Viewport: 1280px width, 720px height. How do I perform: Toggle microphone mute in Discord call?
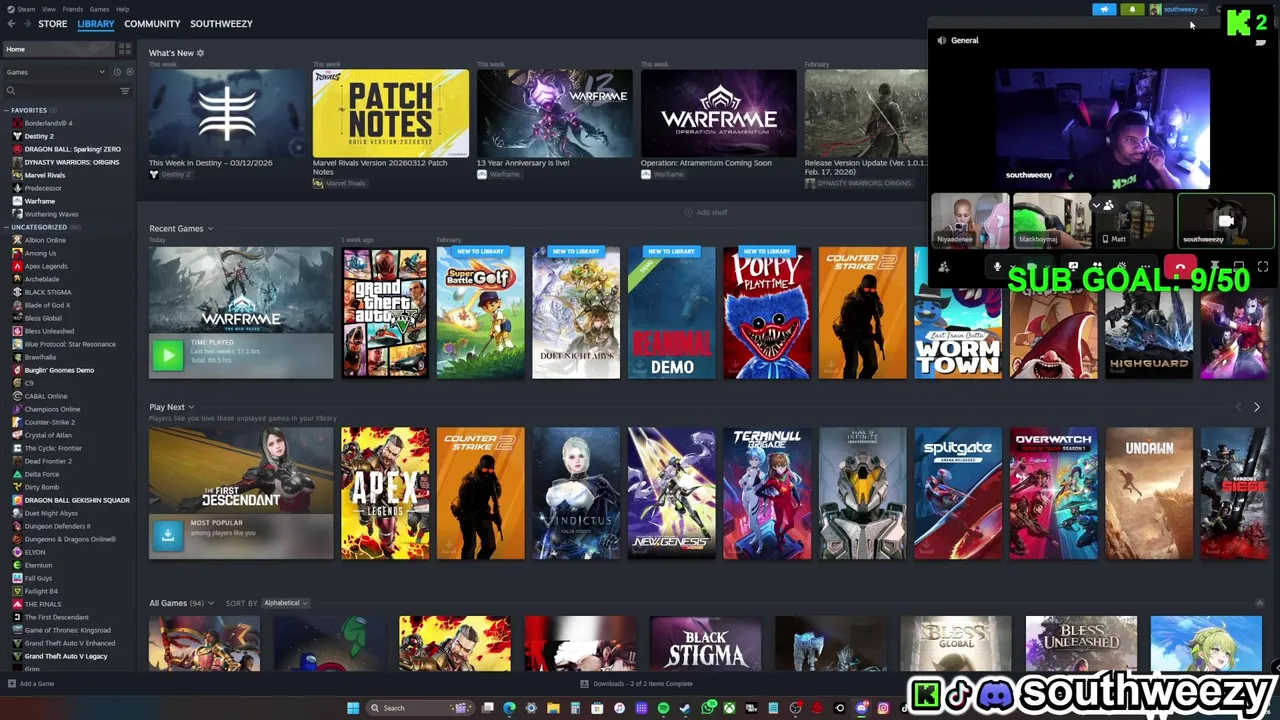coord(997,267)
